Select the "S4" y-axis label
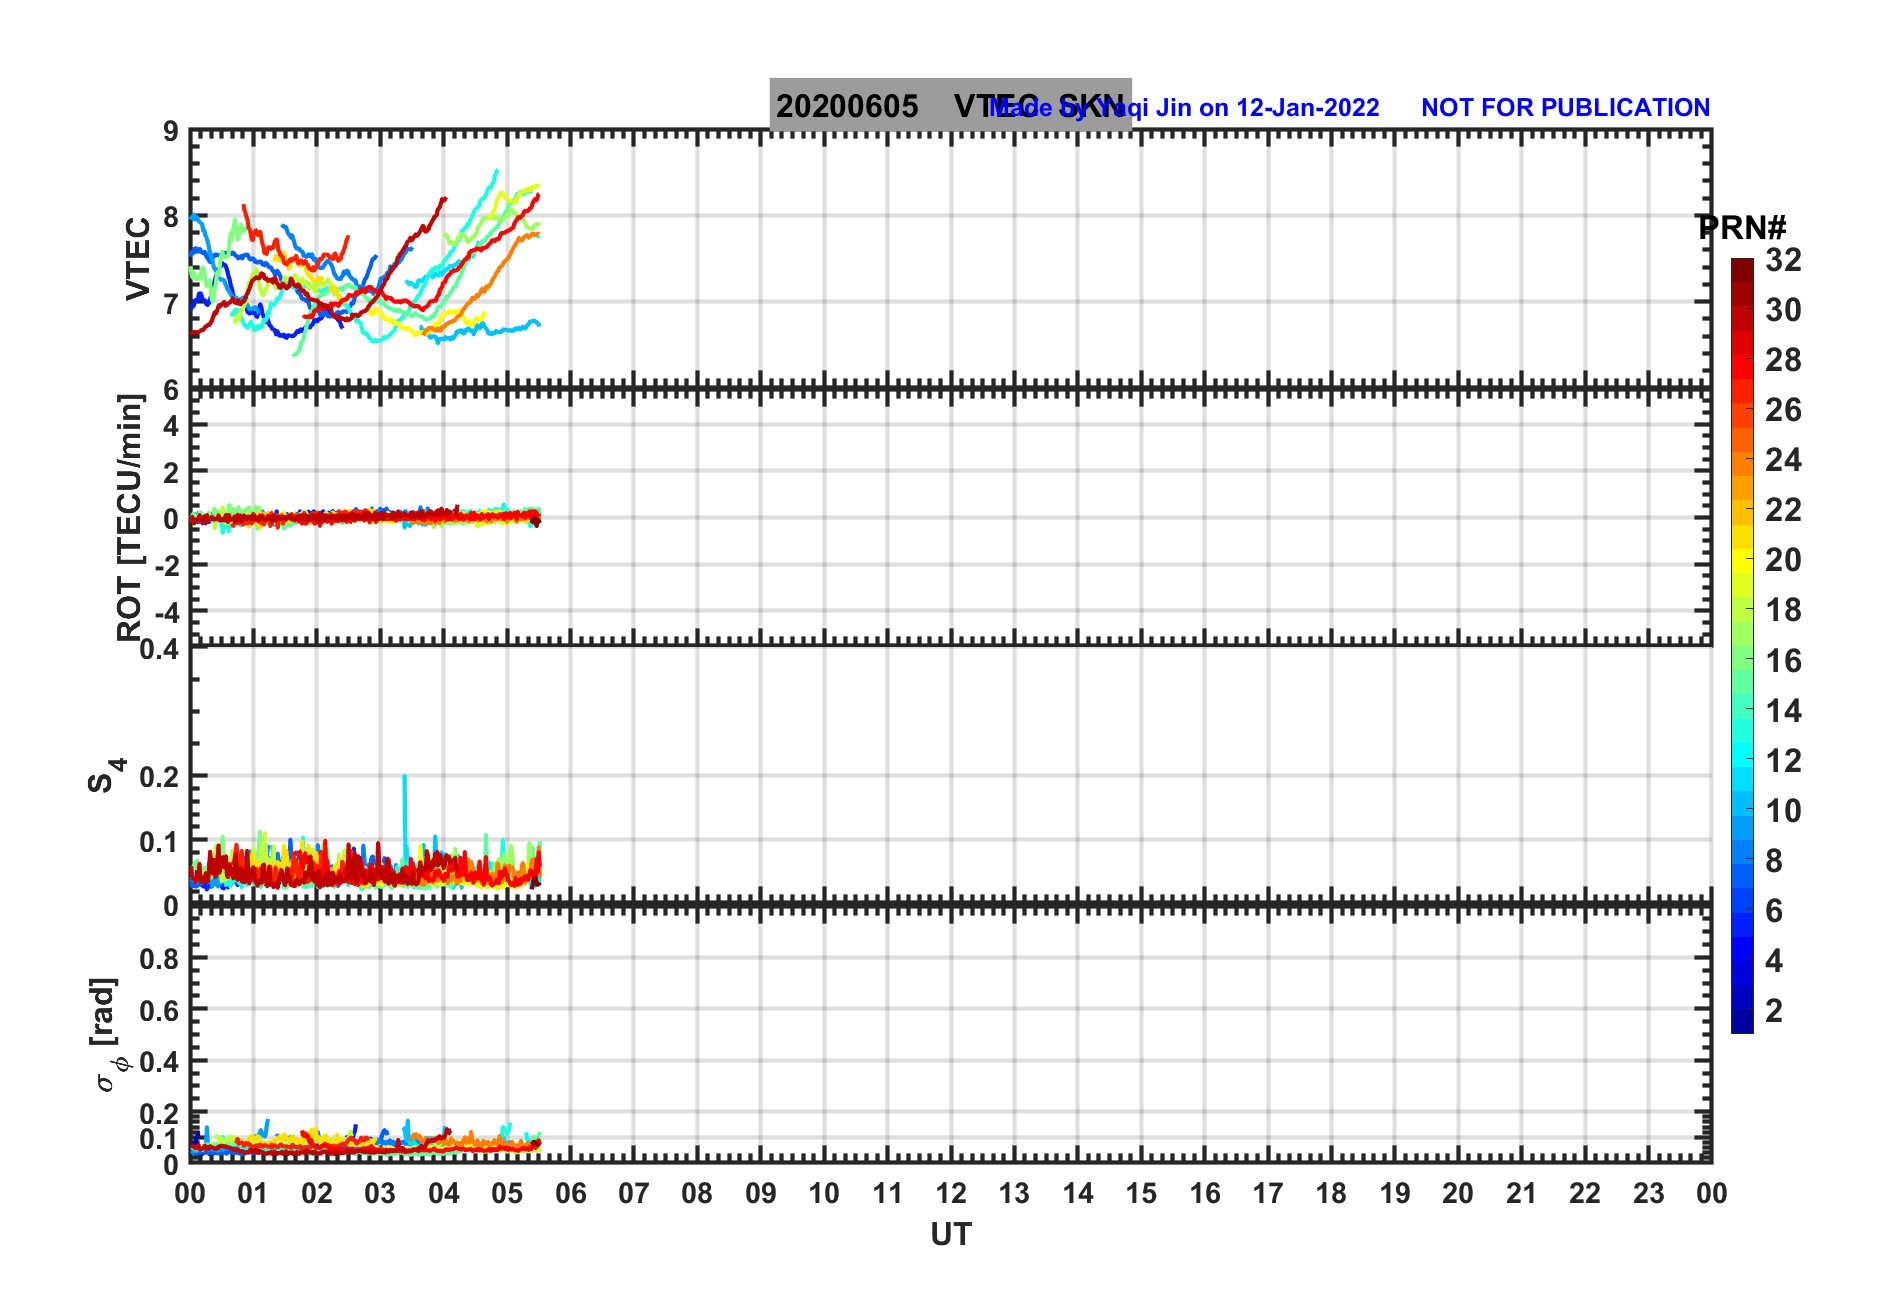 coord(105,775)
